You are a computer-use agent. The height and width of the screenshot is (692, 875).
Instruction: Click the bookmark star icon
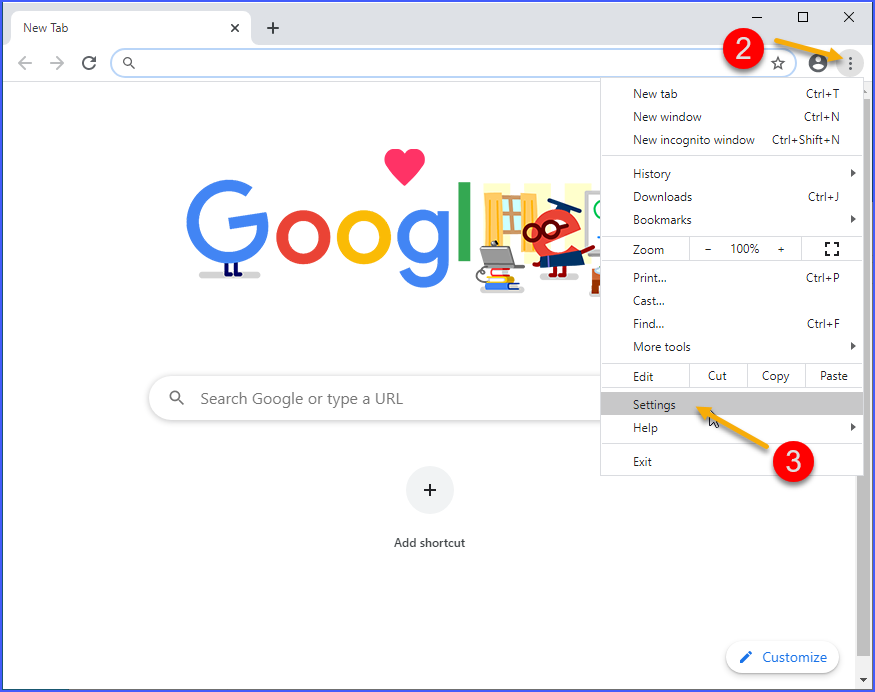[x=778, y=62]
